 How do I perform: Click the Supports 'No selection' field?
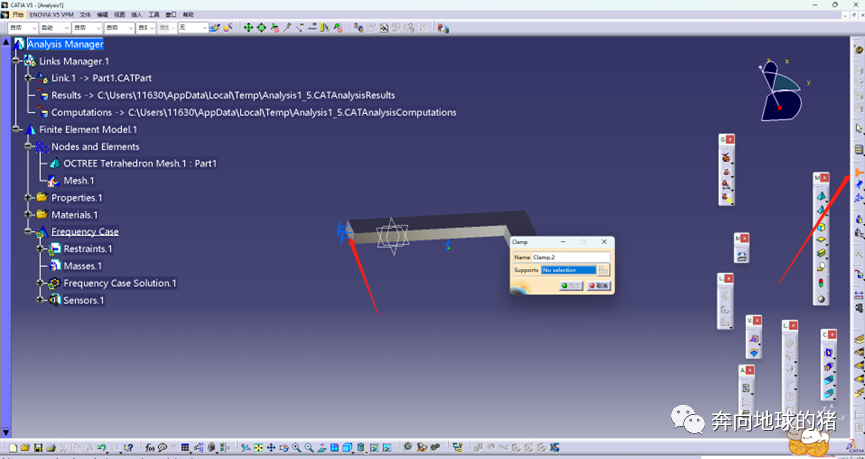click(569, 270)
